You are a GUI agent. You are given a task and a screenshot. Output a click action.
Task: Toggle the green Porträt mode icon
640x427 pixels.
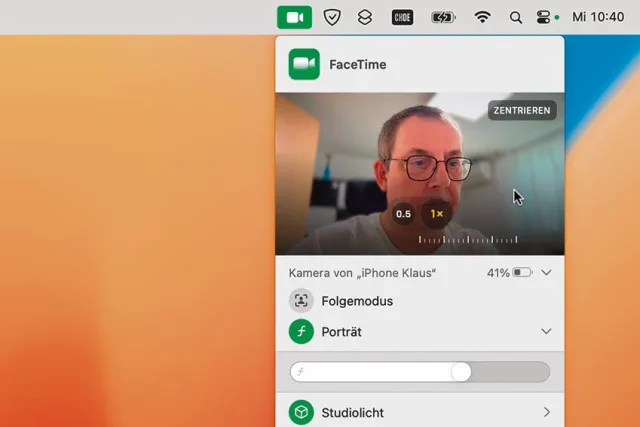pos(301,331)
